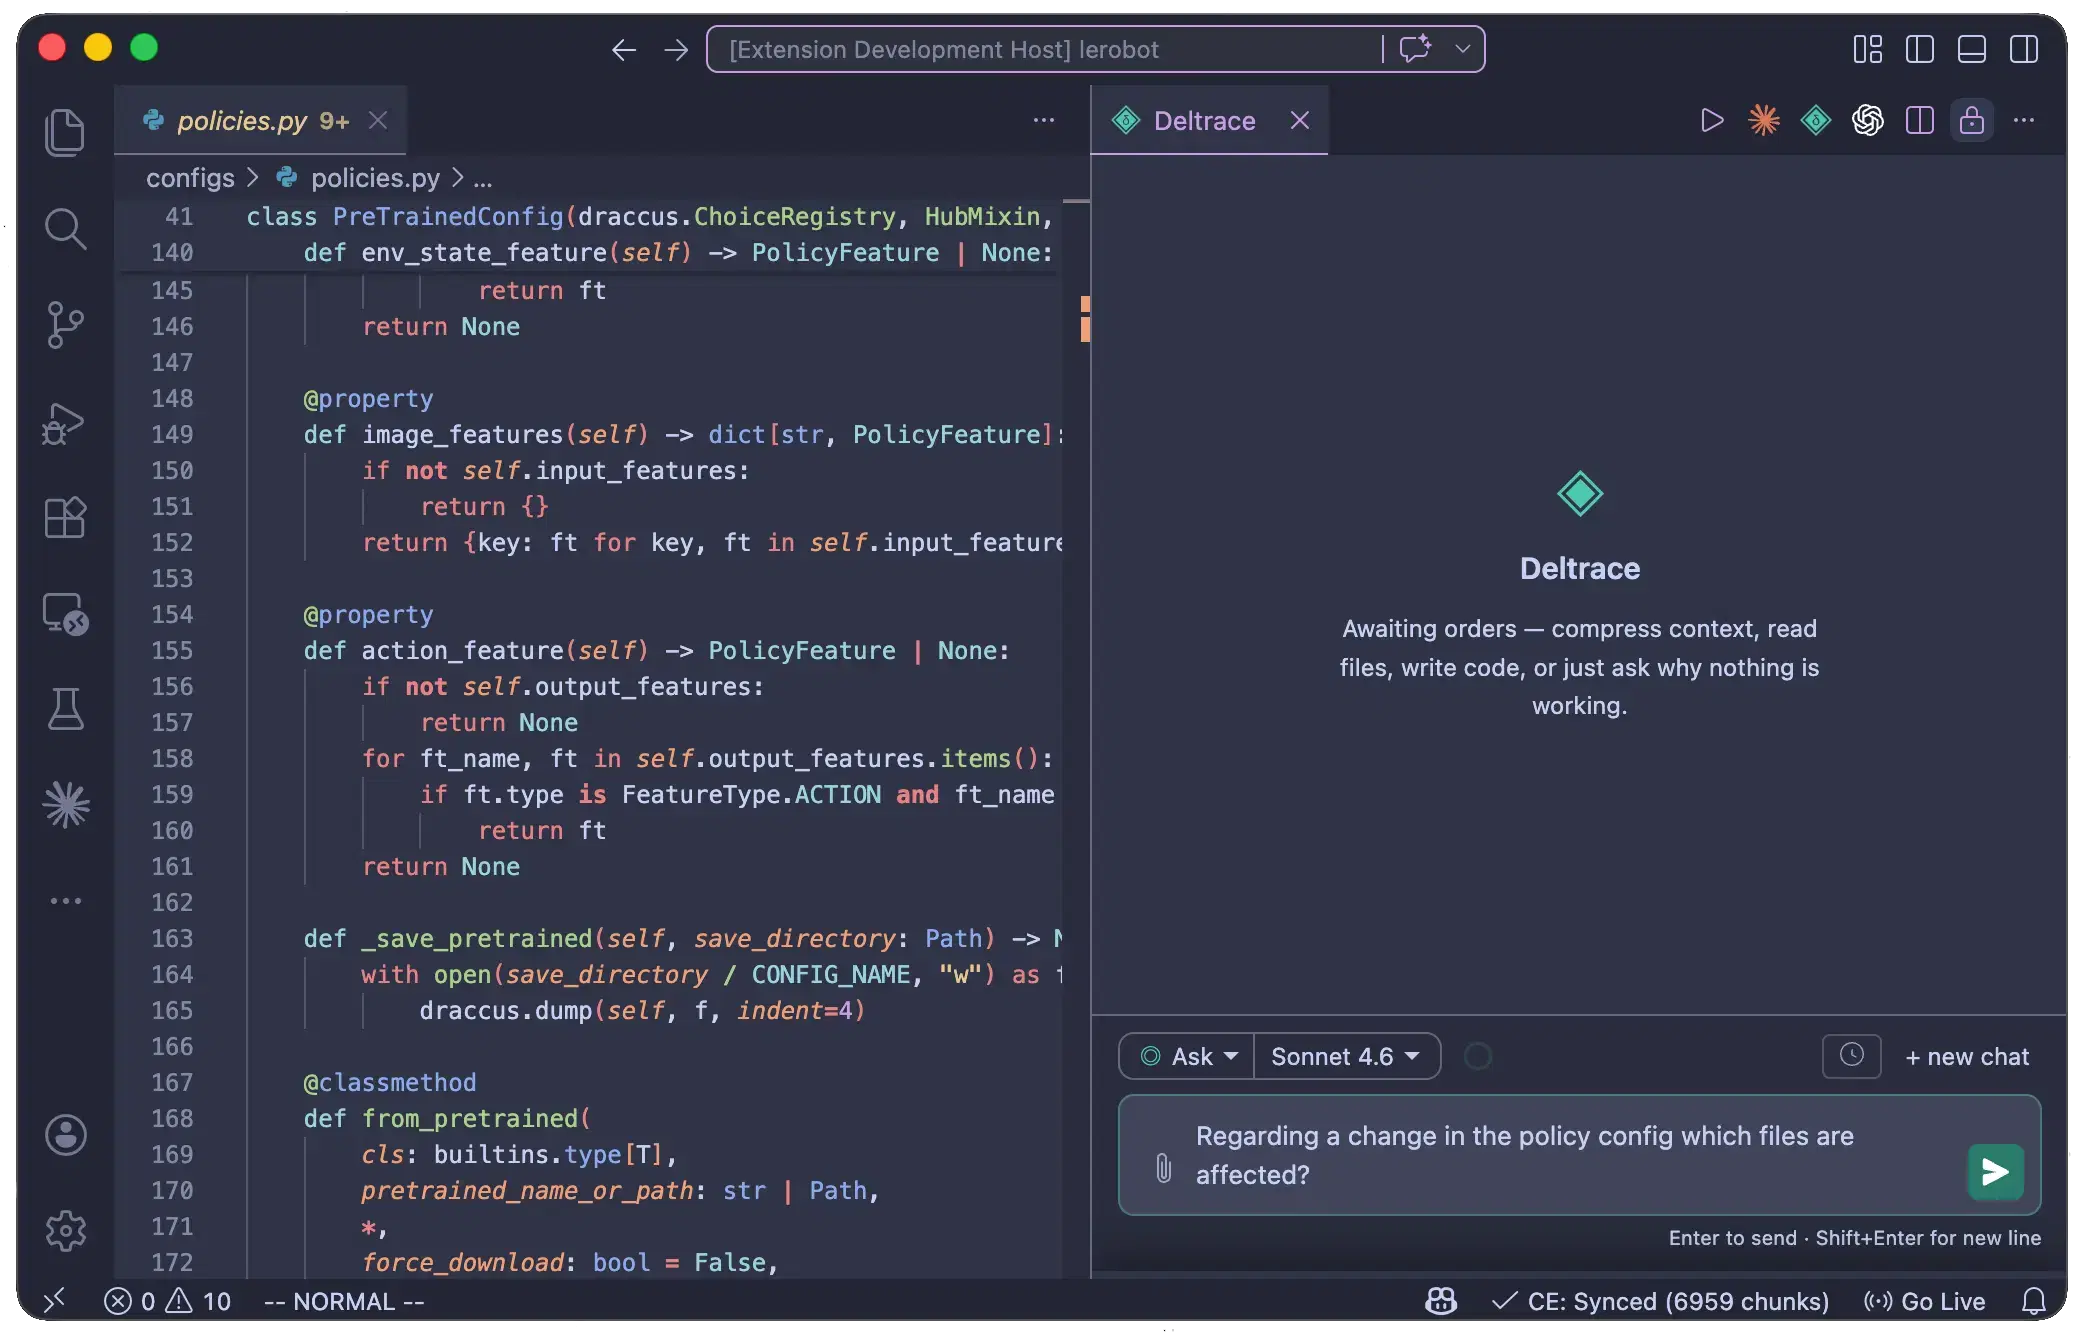Click the Run play icon in the editor toolbar
This screenshot has width=2086, height=1334.
click(1711, 121)
